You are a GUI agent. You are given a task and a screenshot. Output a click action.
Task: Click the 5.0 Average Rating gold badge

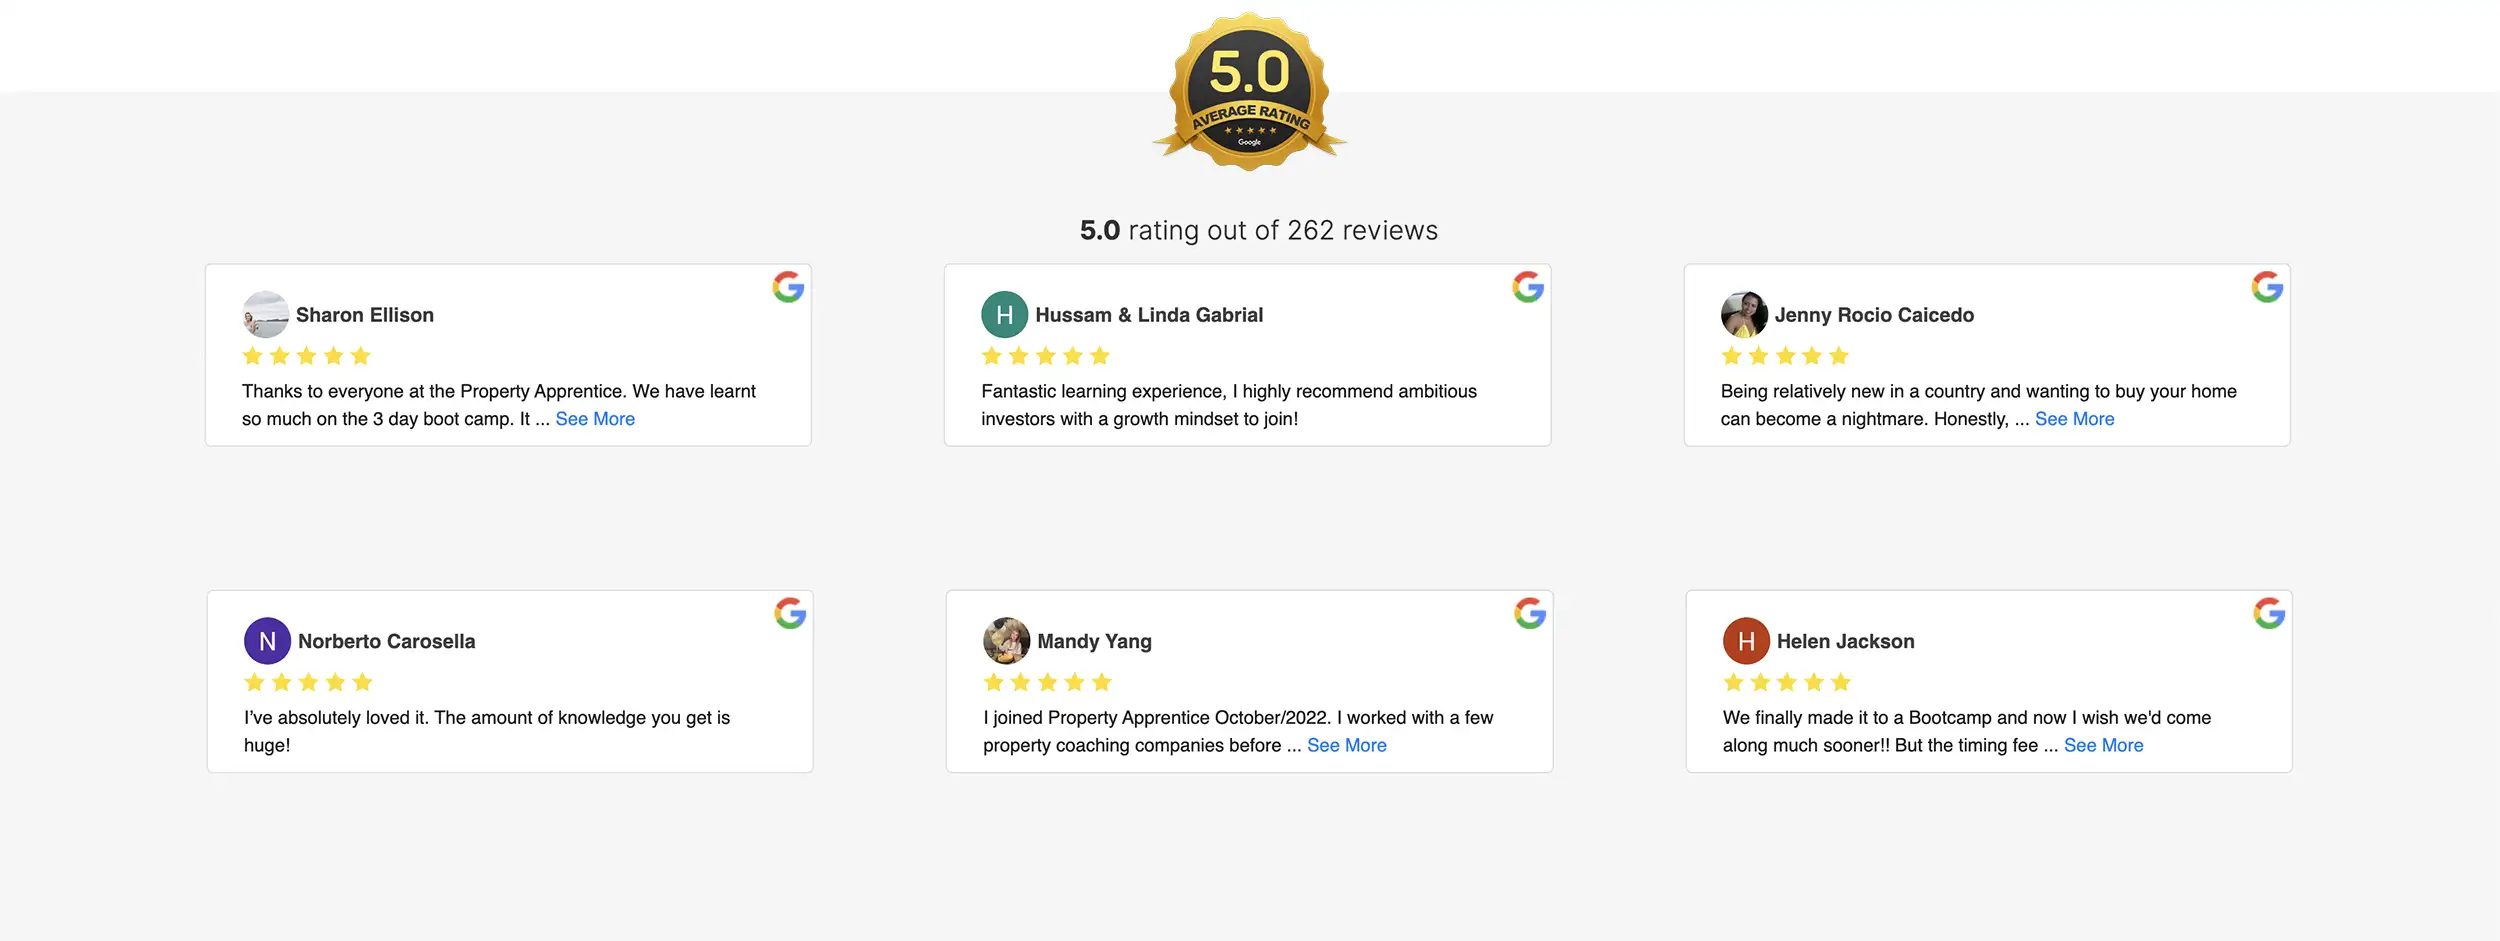(x=1249, y=91)
